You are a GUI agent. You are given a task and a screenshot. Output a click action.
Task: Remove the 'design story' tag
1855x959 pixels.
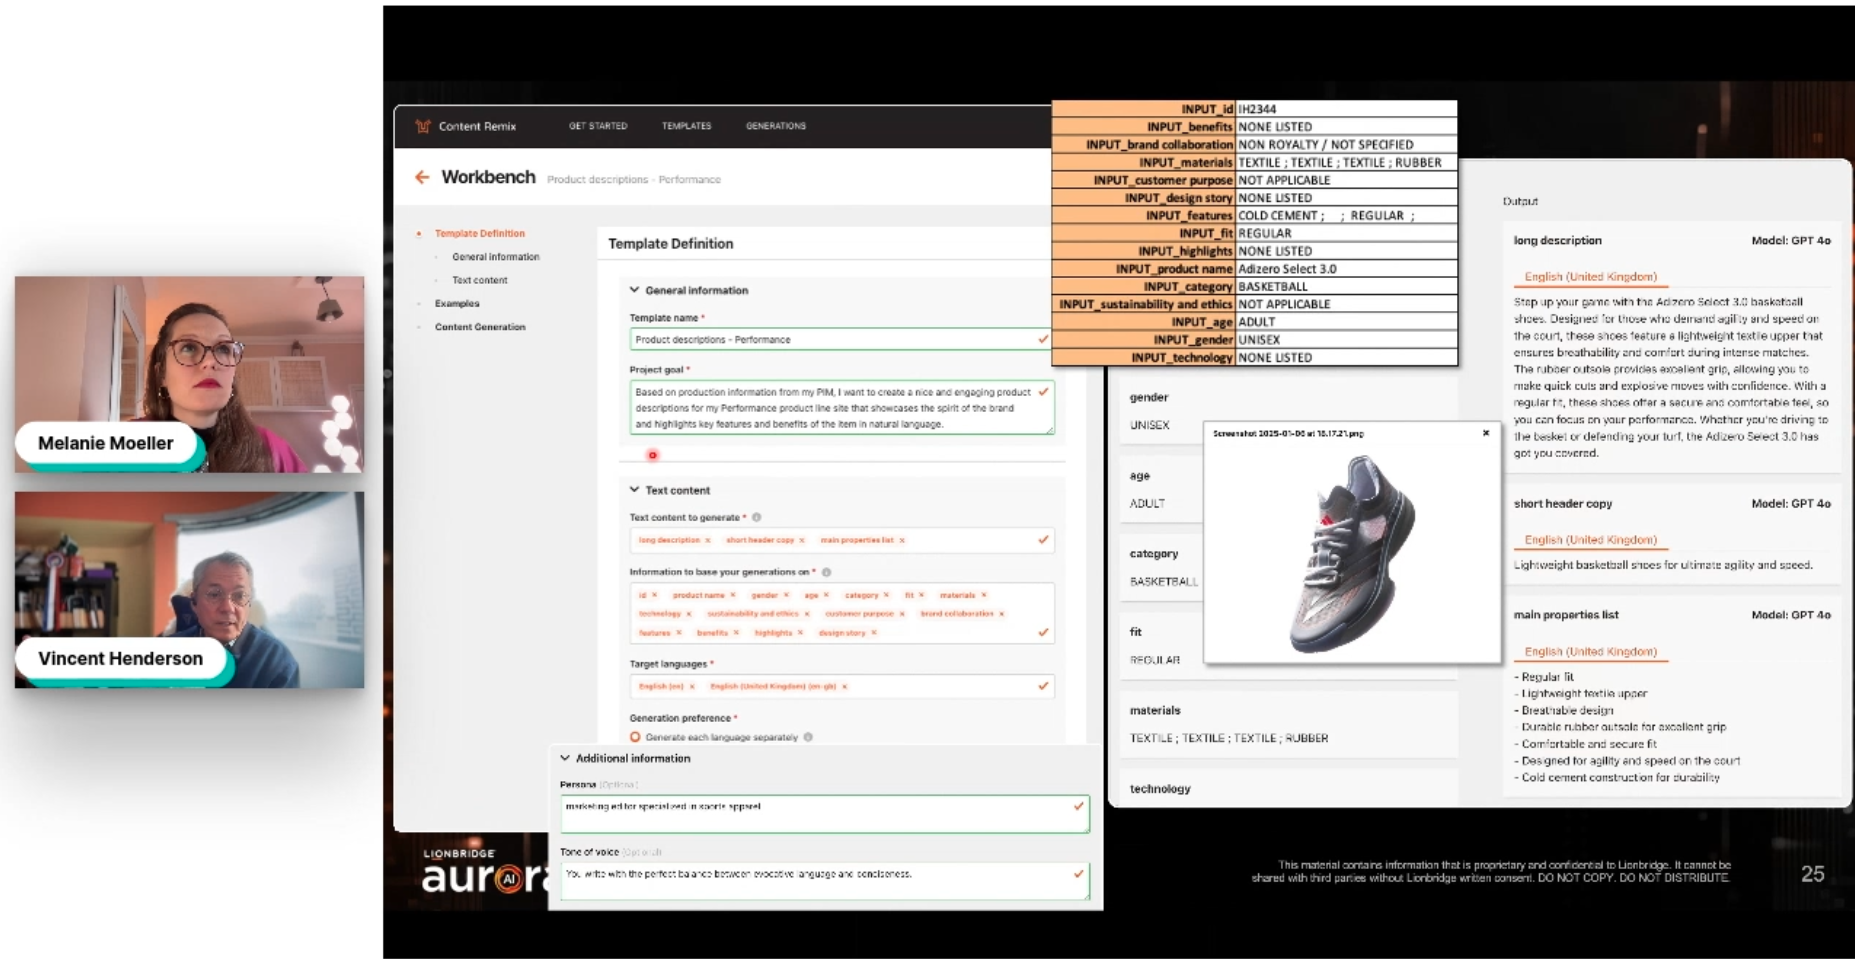[874, 633]
